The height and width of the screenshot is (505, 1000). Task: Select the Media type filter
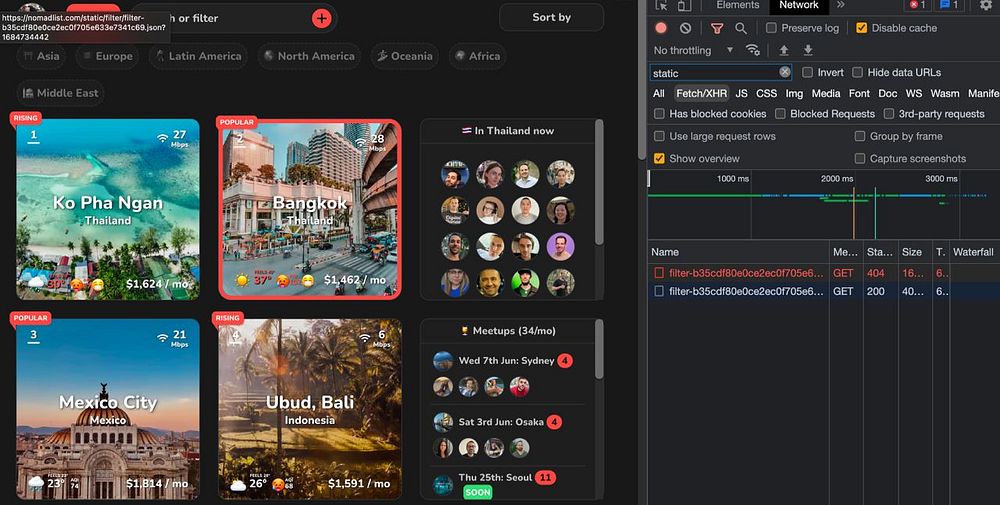coord(826,94)
